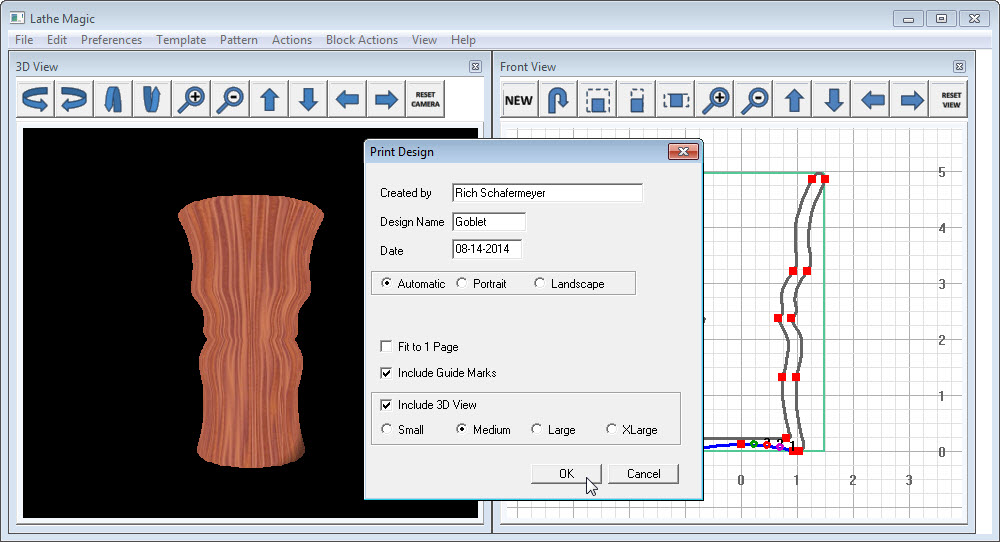Click the Reset View button
Screen dimensions: 1000x542
pyautogui.click(x=951, y=100)
